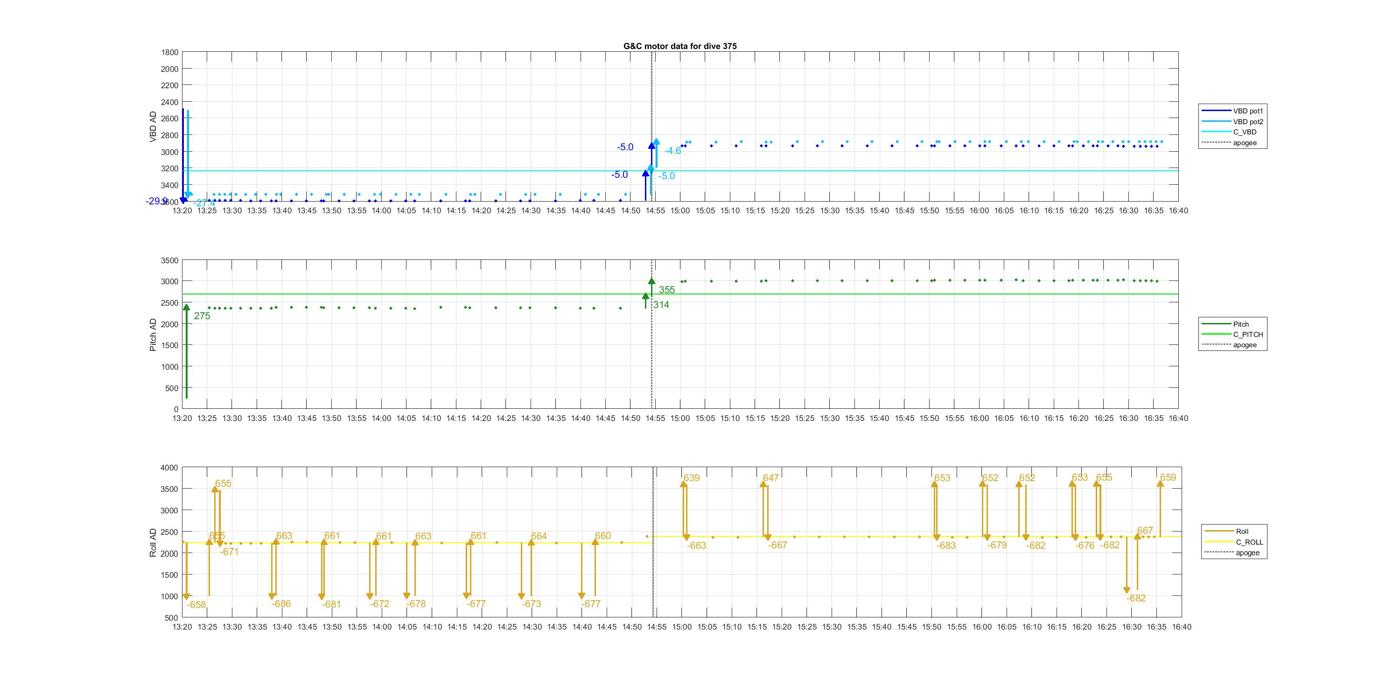Click the '-663' roll data label

click(x=696, y=546)
